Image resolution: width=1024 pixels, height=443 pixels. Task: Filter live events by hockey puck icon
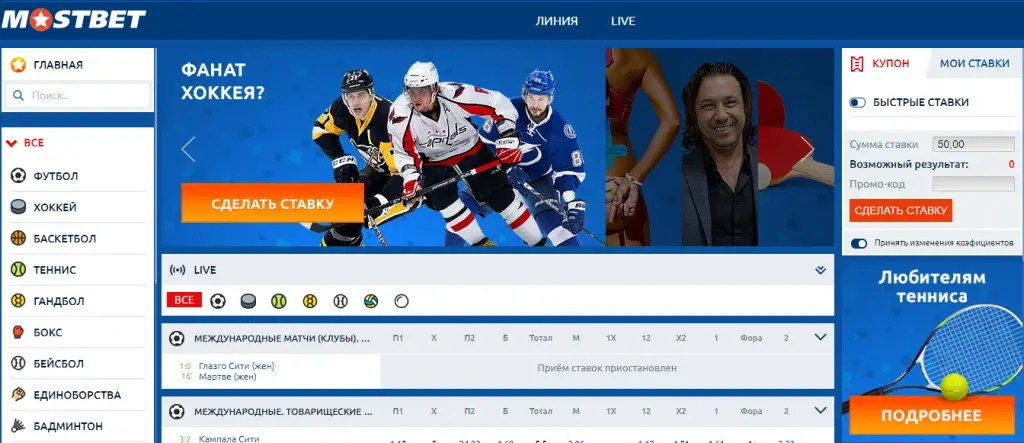point(248,300)
